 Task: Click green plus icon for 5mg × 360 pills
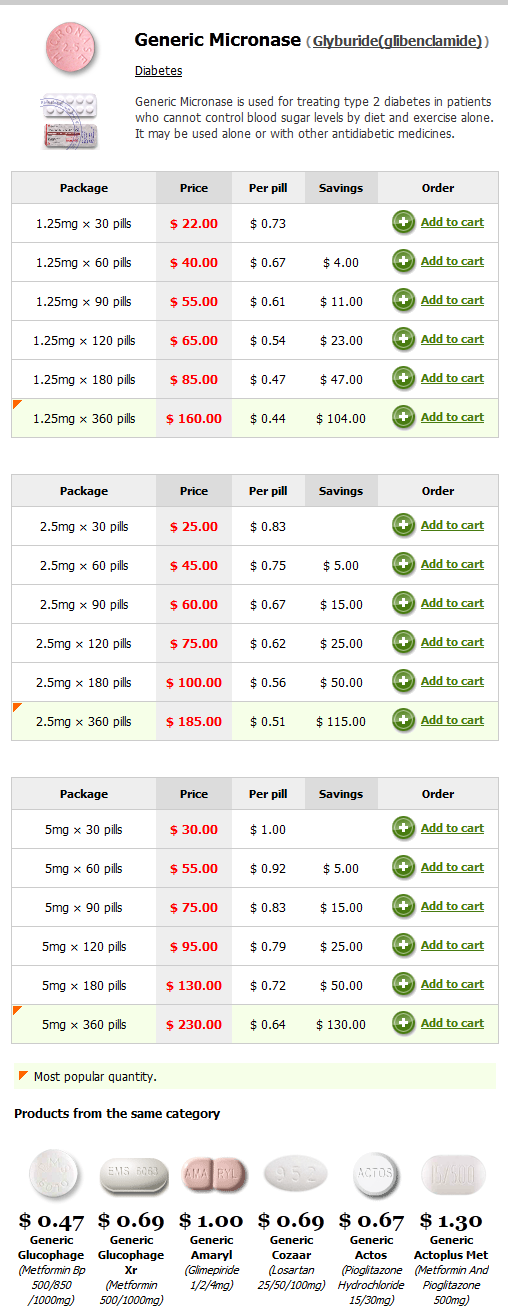[x=404, y=1023]
